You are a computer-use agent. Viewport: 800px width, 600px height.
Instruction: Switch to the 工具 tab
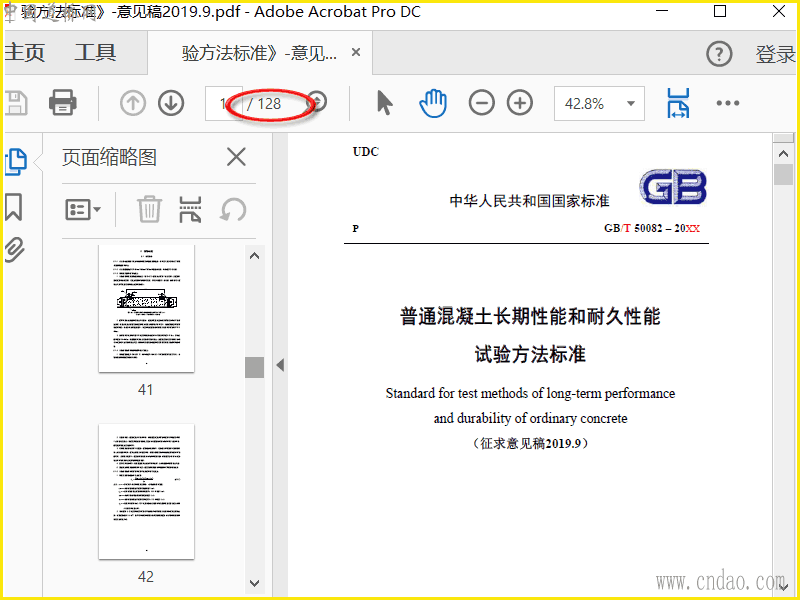pos(95,53)
